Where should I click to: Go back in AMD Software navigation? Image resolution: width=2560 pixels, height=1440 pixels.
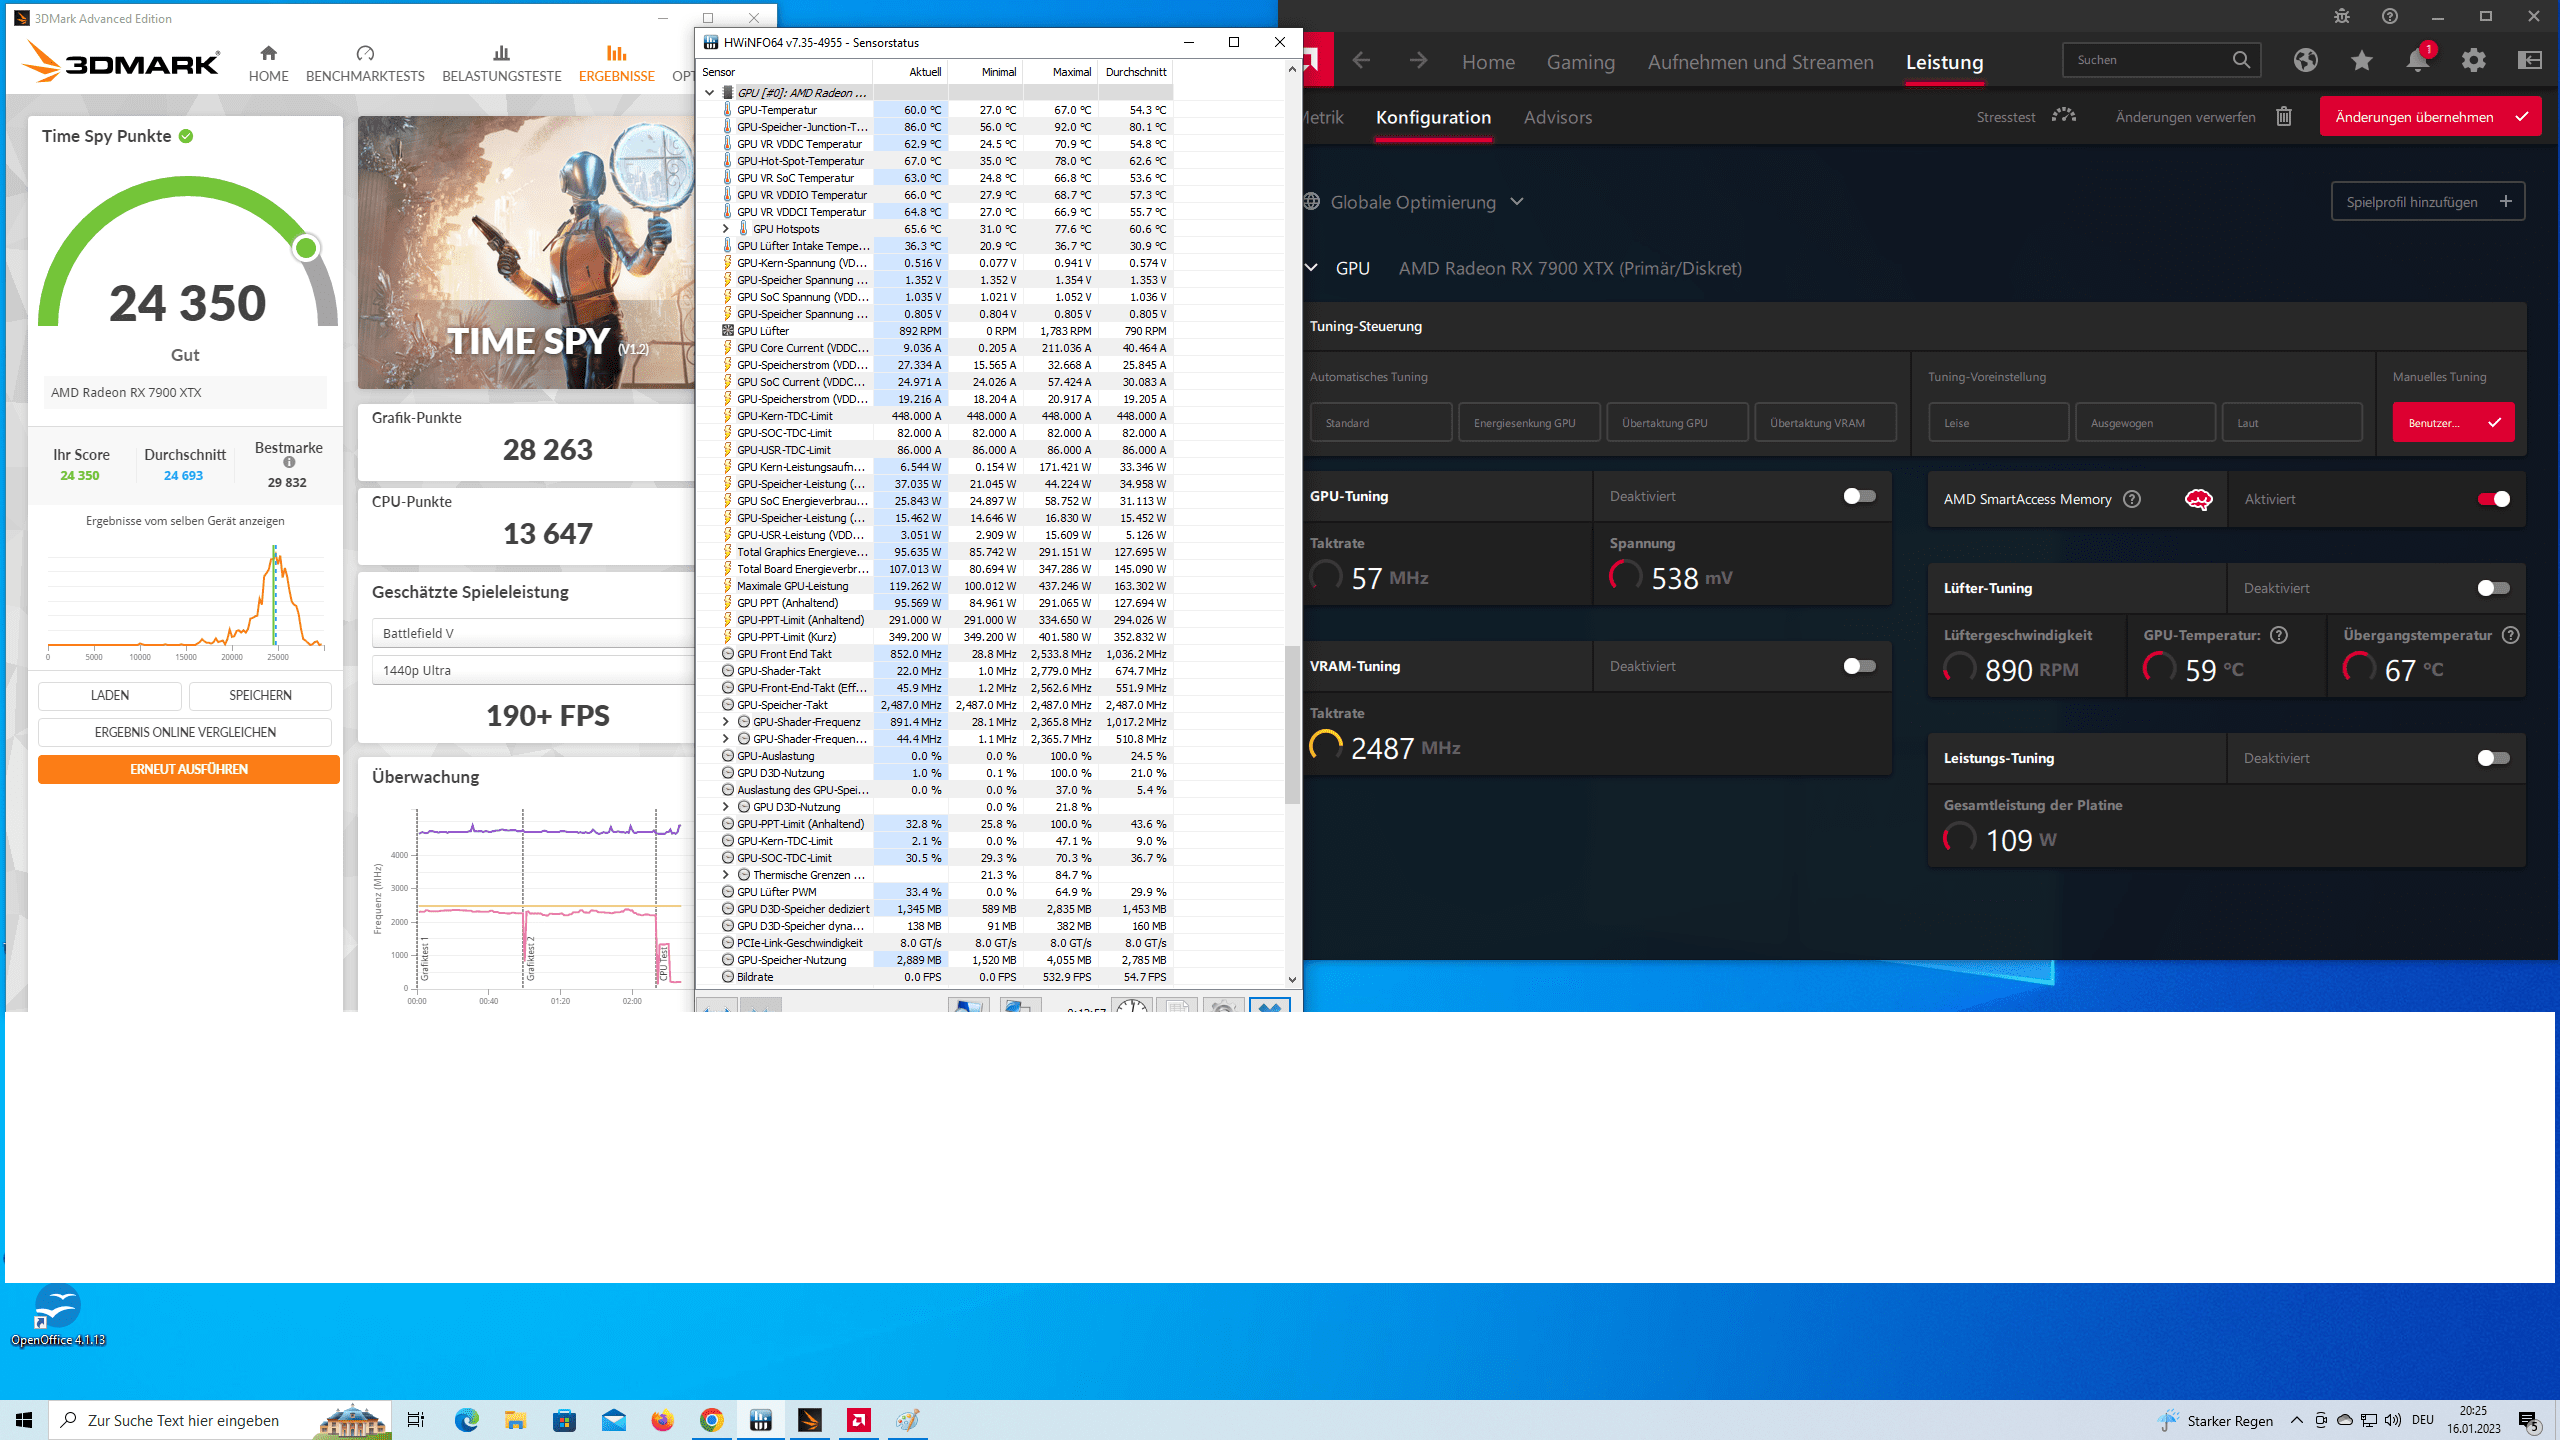coord(1361,61)
